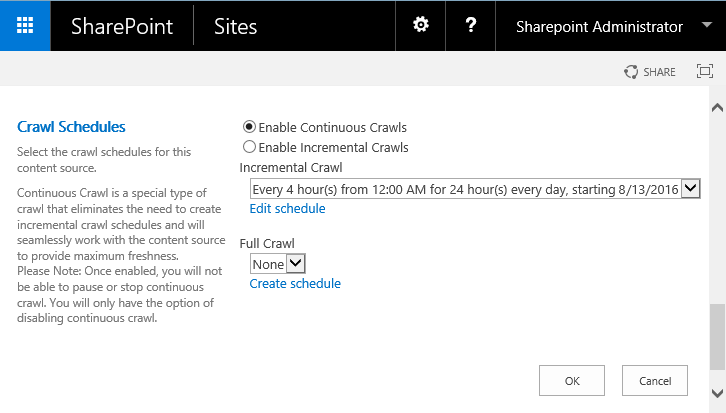Click the OK button

[x=572, y=381]
